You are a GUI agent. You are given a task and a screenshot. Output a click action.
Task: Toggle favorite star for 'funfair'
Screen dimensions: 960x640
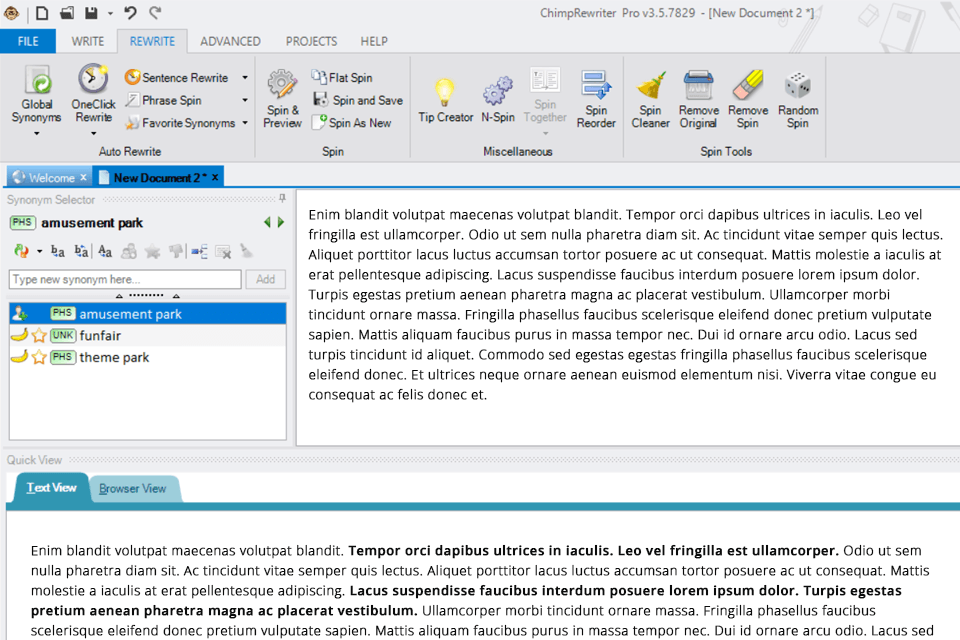[x=39, y=336]
